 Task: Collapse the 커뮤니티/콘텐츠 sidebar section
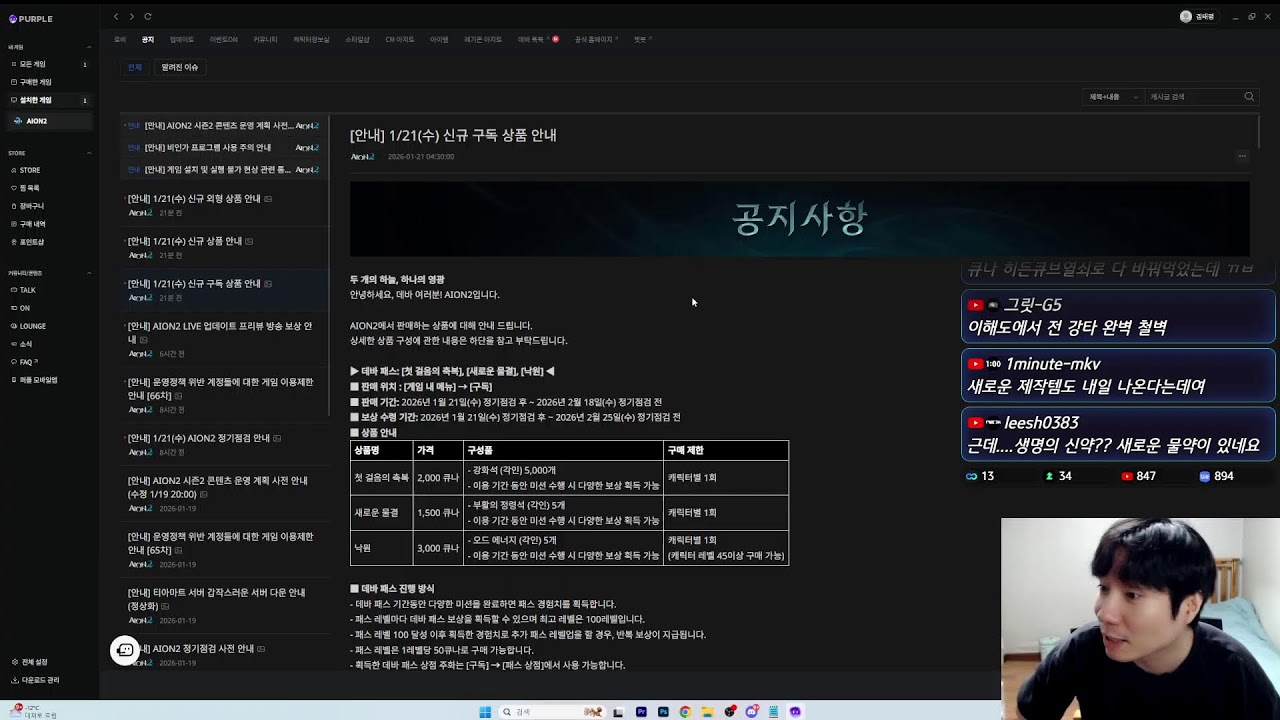point(89,273)
